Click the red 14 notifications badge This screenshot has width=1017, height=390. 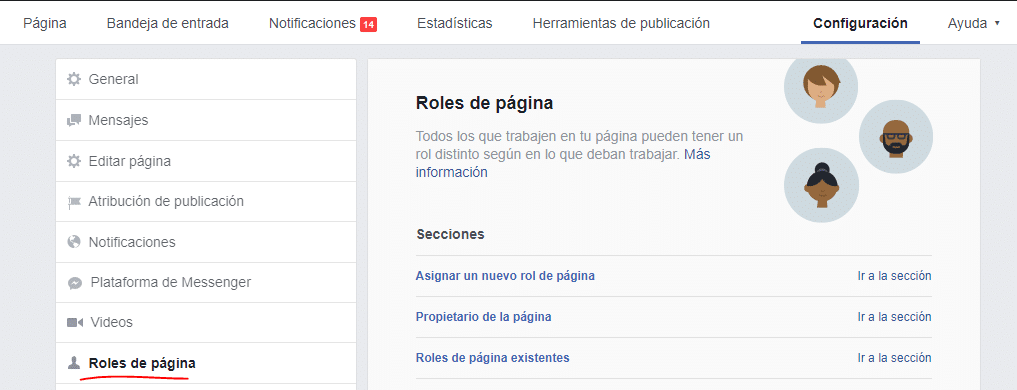click(368, 25)
